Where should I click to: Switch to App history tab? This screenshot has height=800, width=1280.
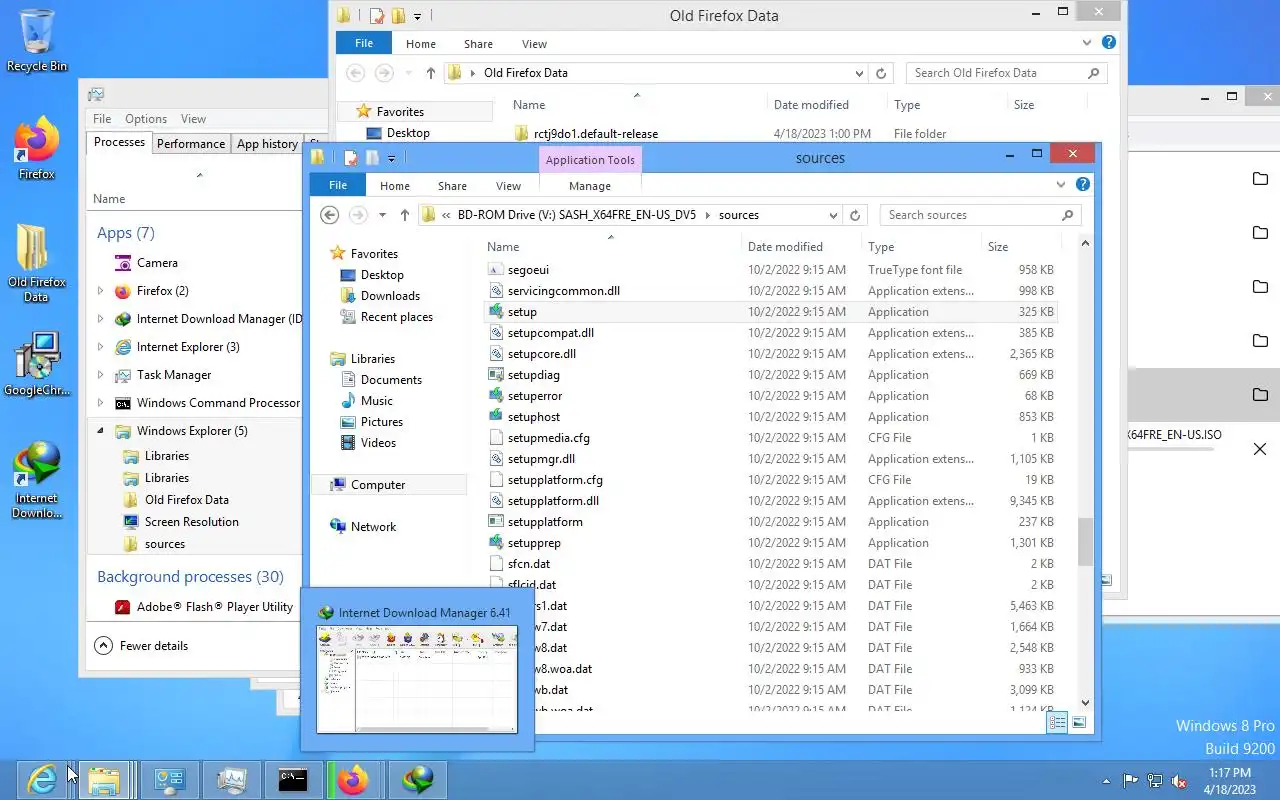click(267, 144)
